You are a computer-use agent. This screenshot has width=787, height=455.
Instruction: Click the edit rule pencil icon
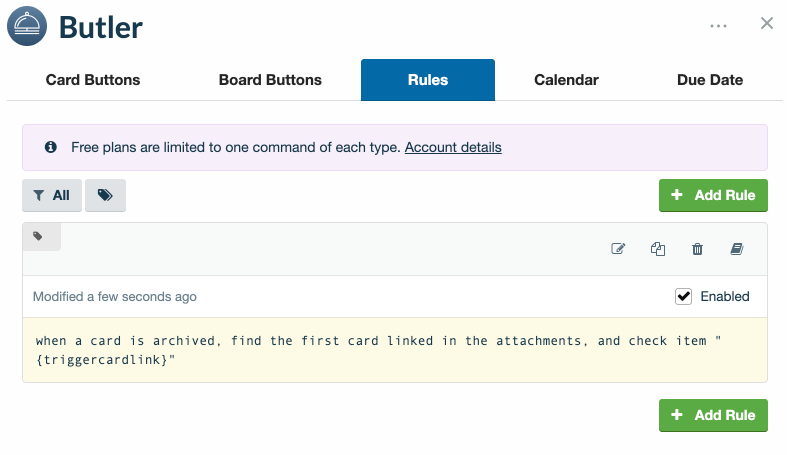(618, 249)
